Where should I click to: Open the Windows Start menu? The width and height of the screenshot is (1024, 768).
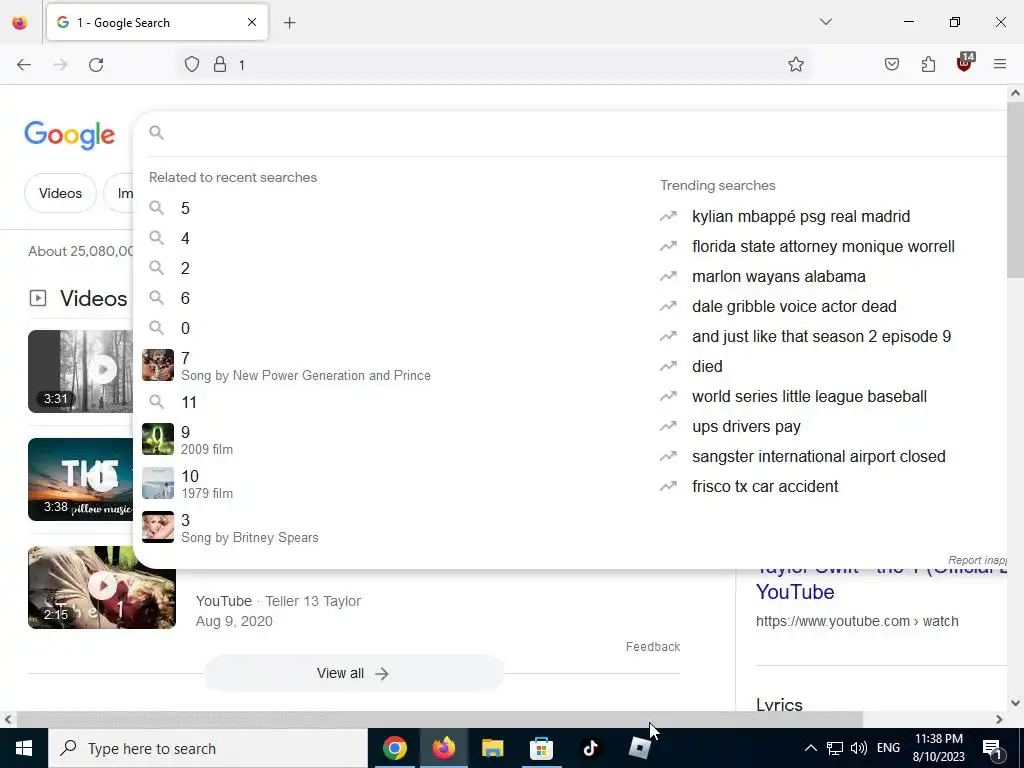[x=24, y=748]
